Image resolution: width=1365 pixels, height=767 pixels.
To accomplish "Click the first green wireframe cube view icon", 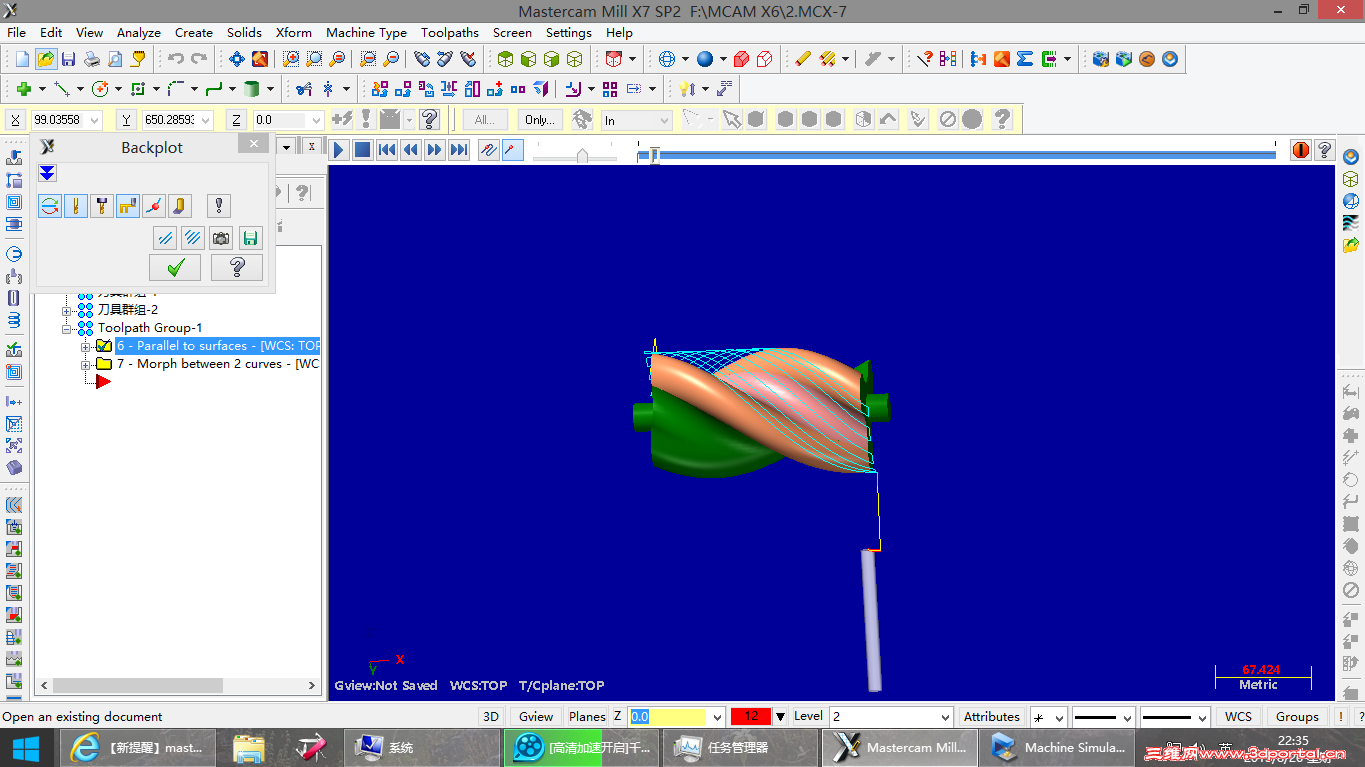I will point(505,59).
